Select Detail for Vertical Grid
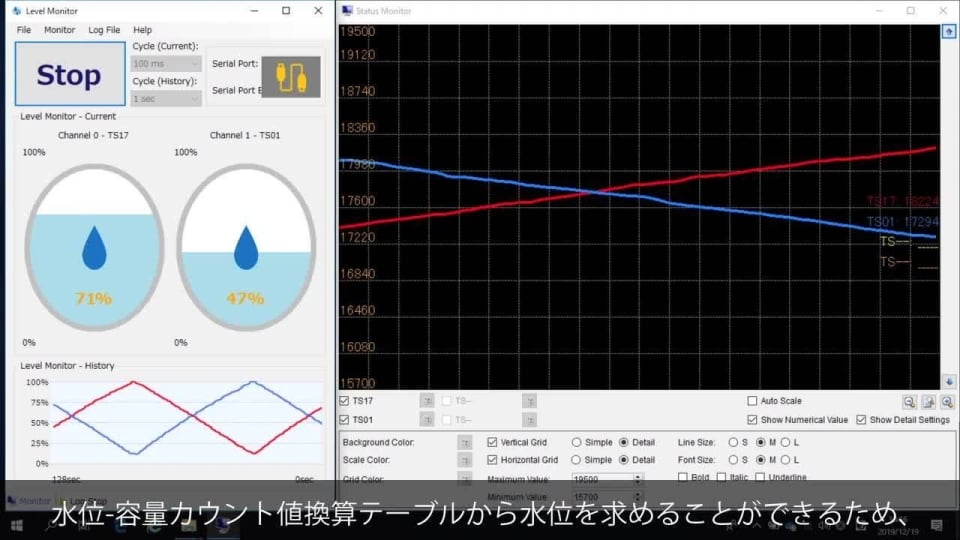 624,442
